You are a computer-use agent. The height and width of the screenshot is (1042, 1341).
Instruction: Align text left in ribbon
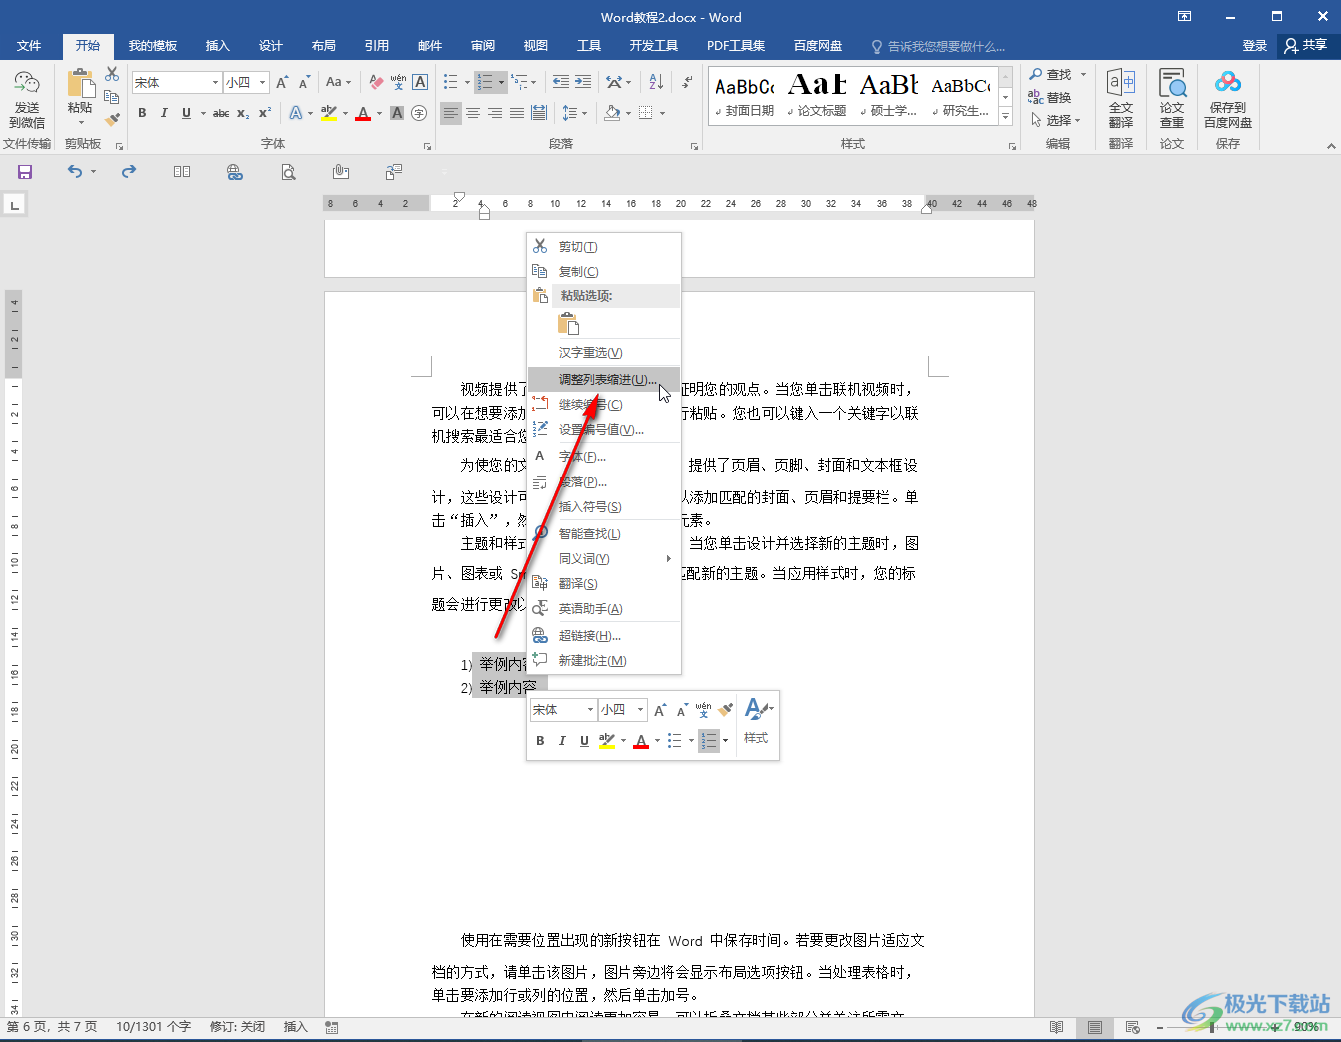tap(451, 113)
